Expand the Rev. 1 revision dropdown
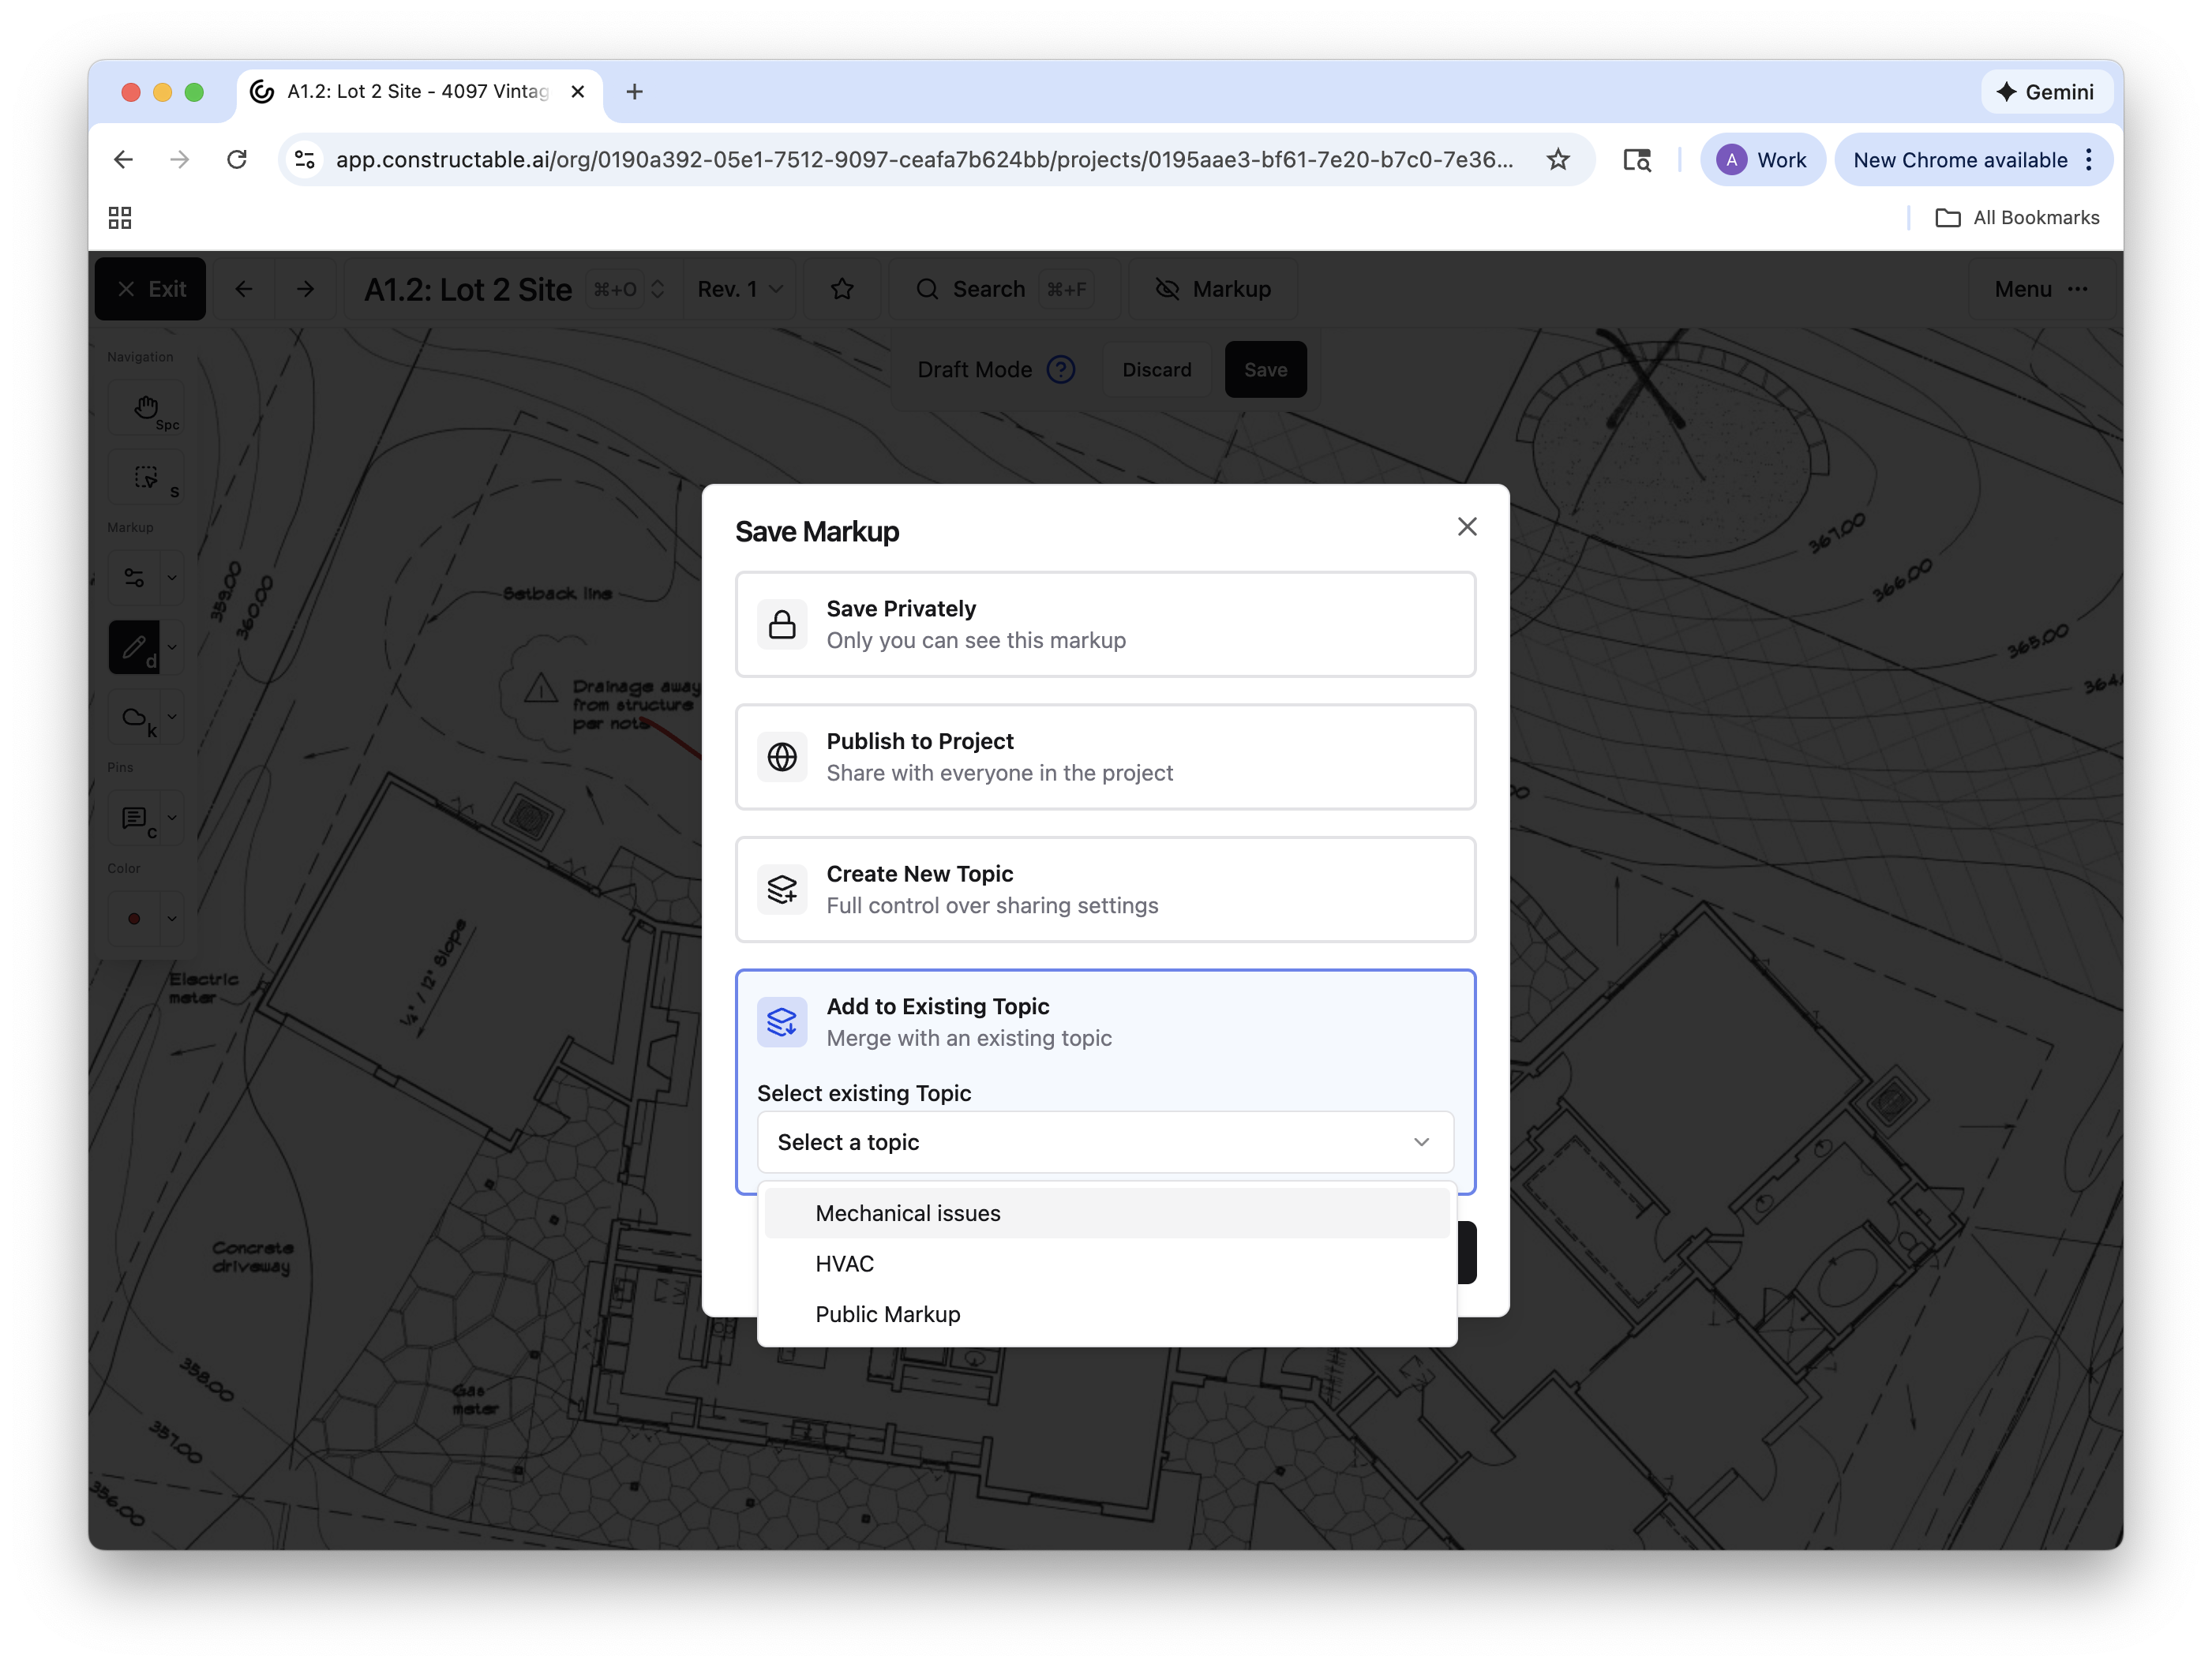This screenshot has height=1667, width=2212. (740, 289)
